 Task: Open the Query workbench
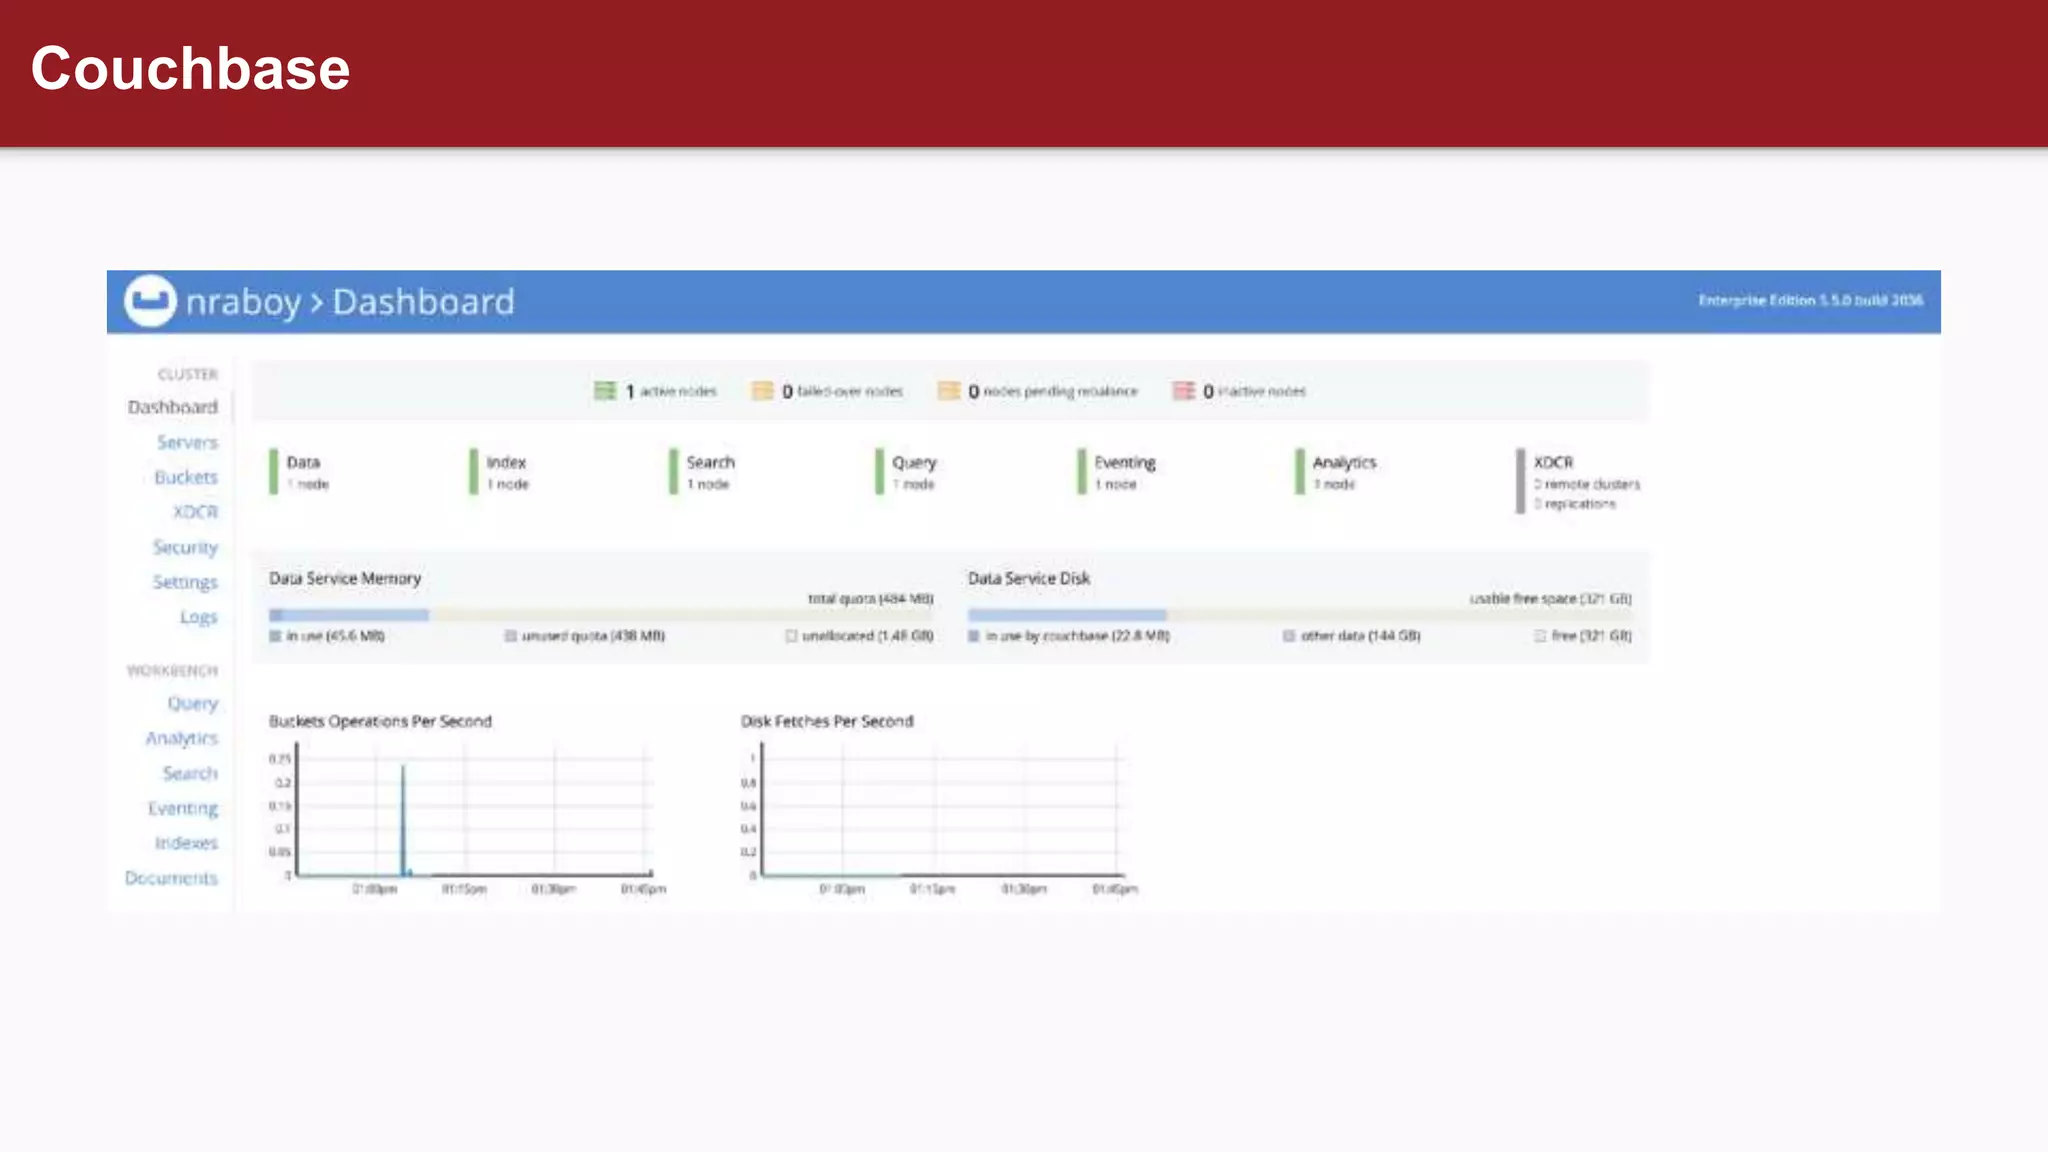coord(192,703)
